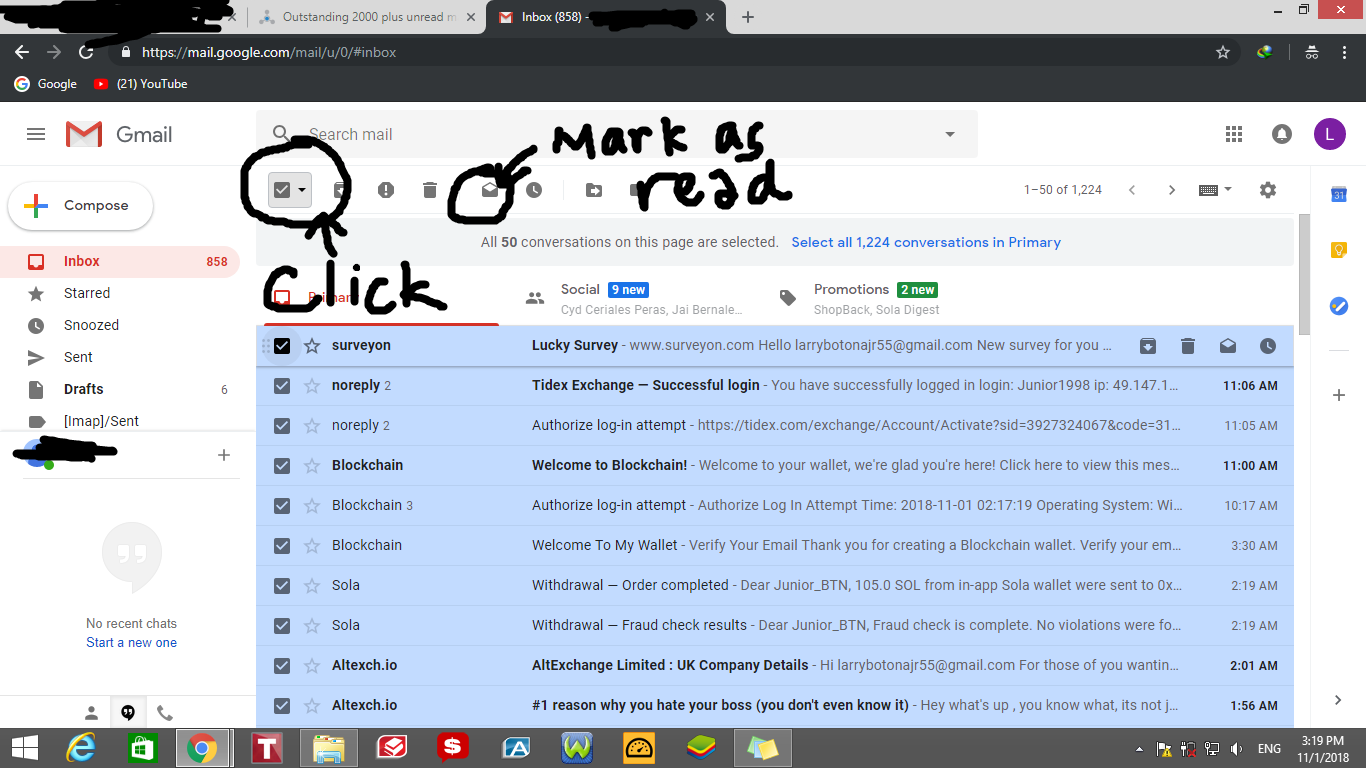The width and height of the screenshot is (1366, 768).
Task: Click the Gmail logo
Action: 119,134
